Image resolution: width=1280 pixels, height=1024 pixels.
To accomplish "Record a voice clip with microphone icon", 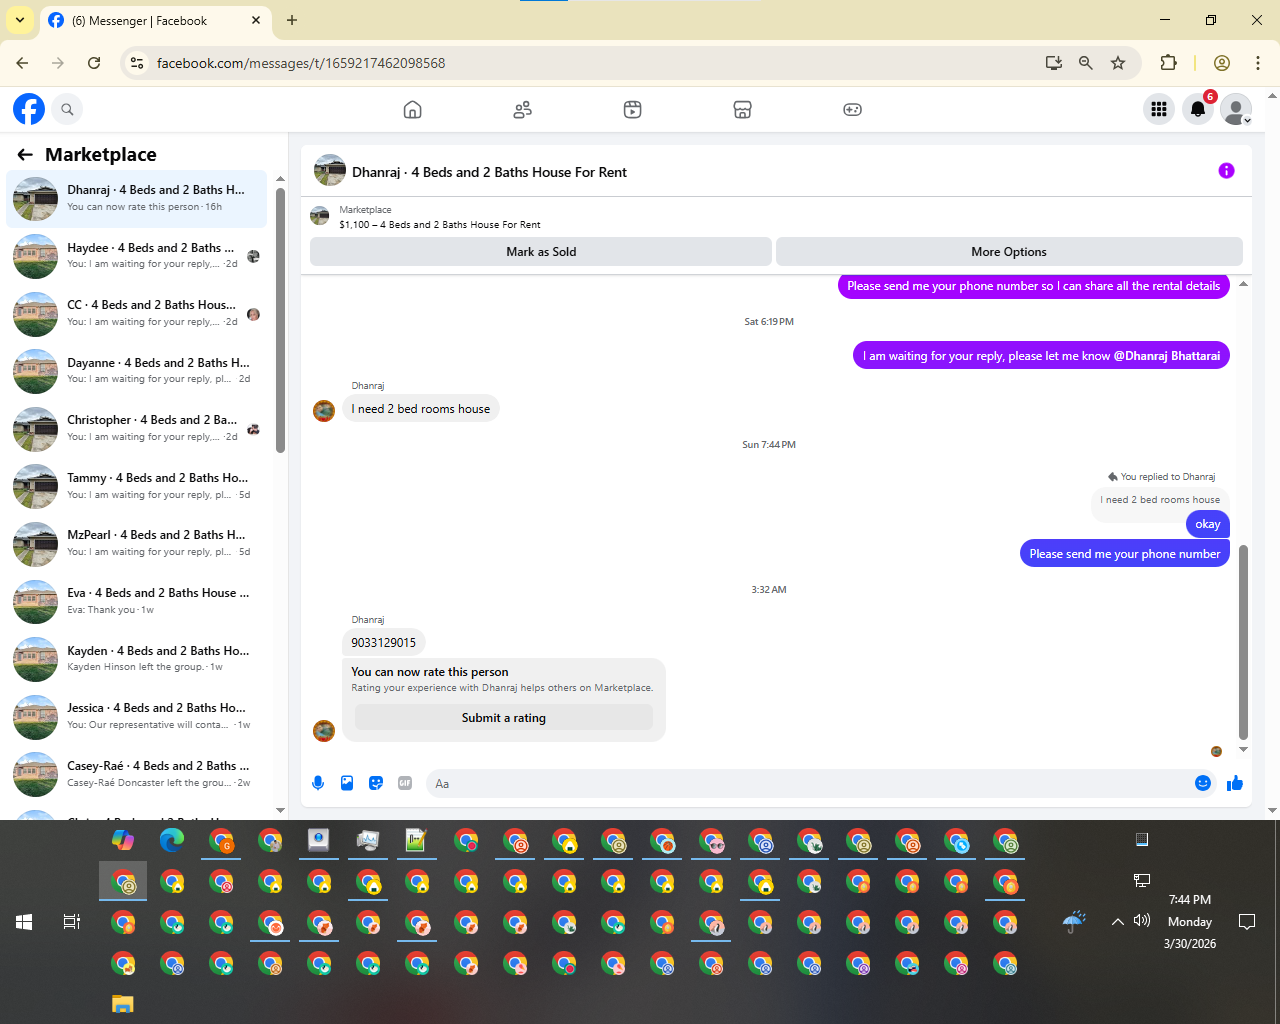I will (318, 783).
